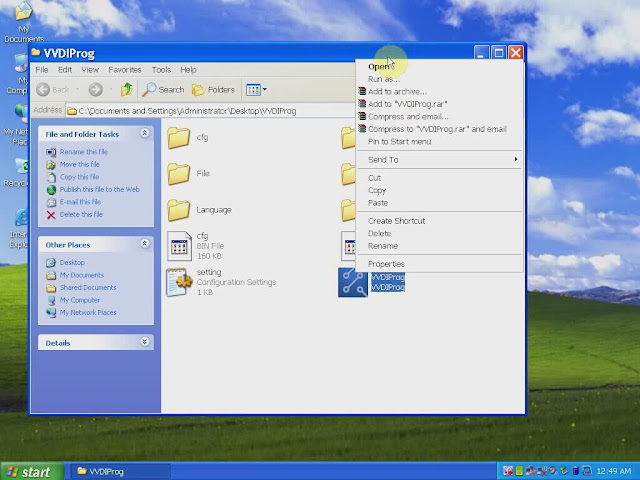This screenshot has width=640, height=480.
Task: Open the Edit menu
Action: point(64,70)
